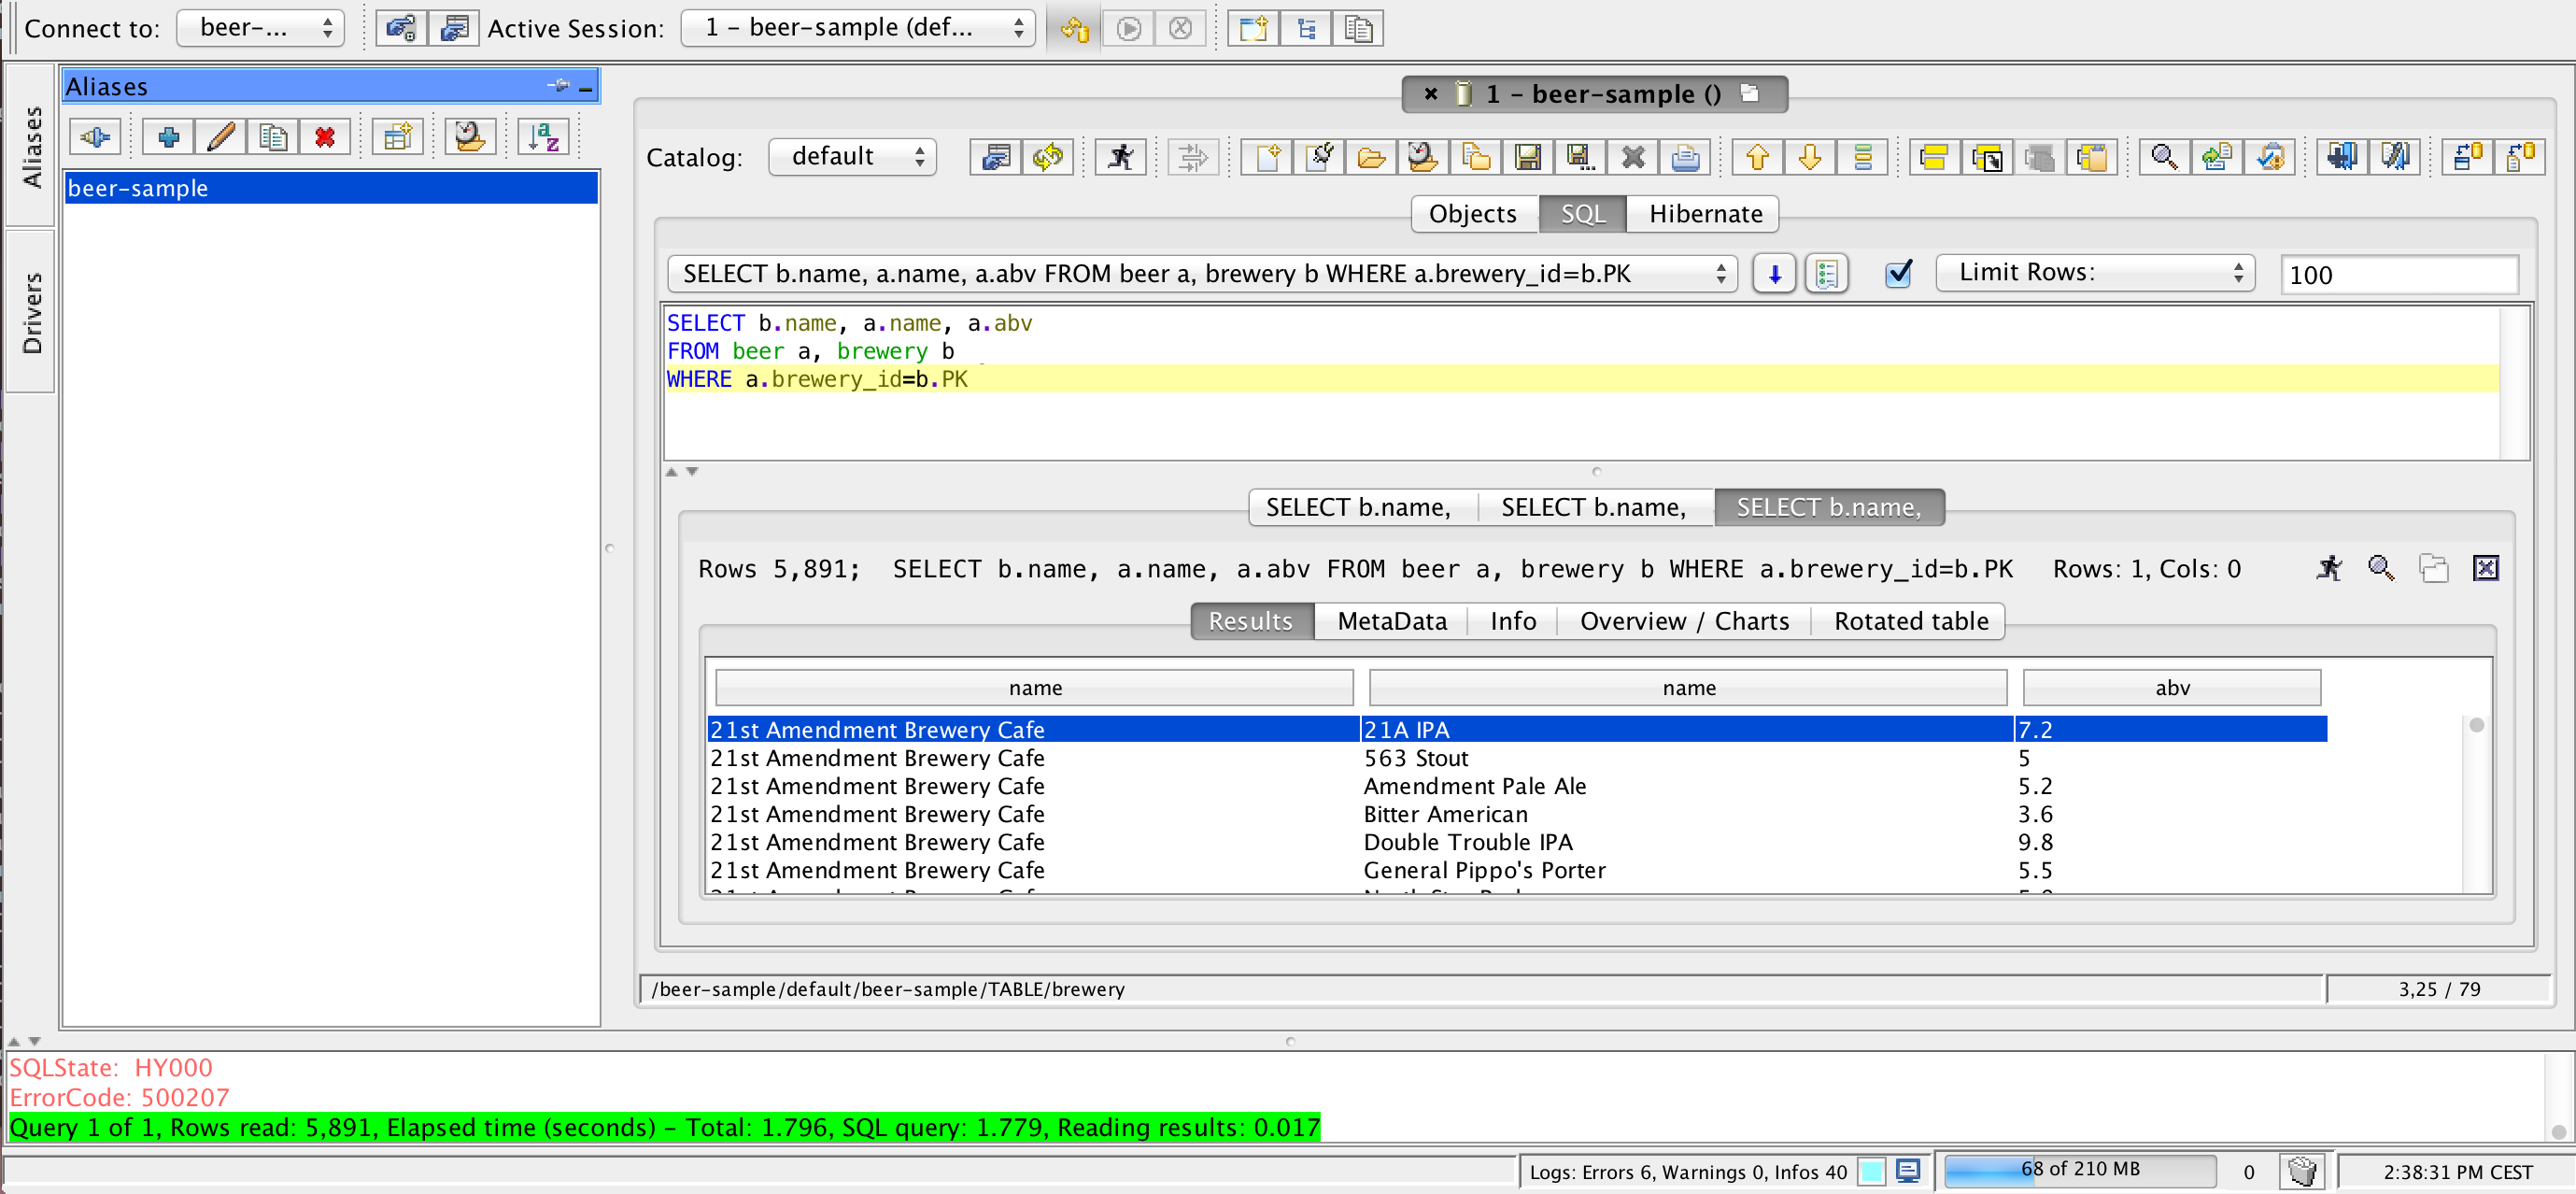
Task: Click the print icon in session toolbar
Action: pyautogui.click(x=1685, y=157)
